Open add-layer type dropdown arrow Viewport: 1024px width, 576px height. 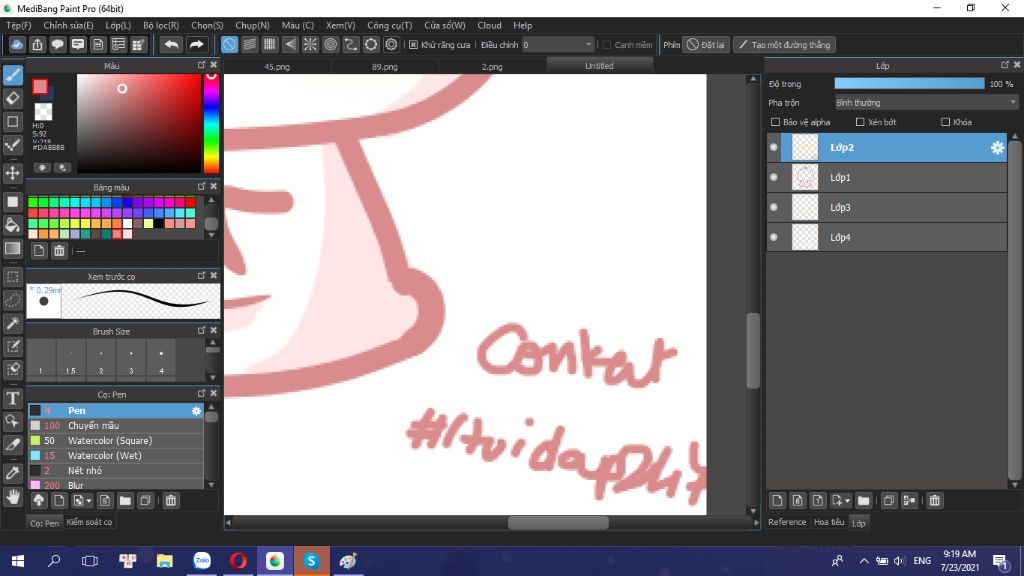point(847,501)
